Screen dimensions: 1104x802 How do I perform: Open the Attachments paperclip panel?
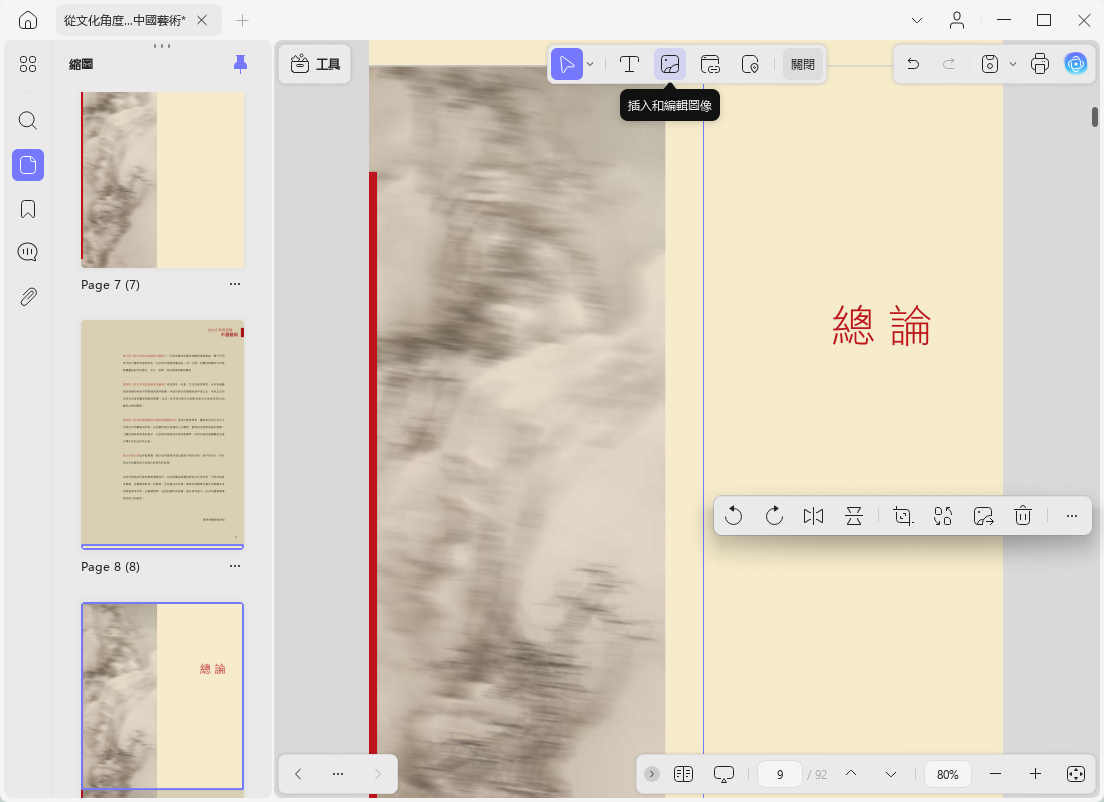pos(28,296)
